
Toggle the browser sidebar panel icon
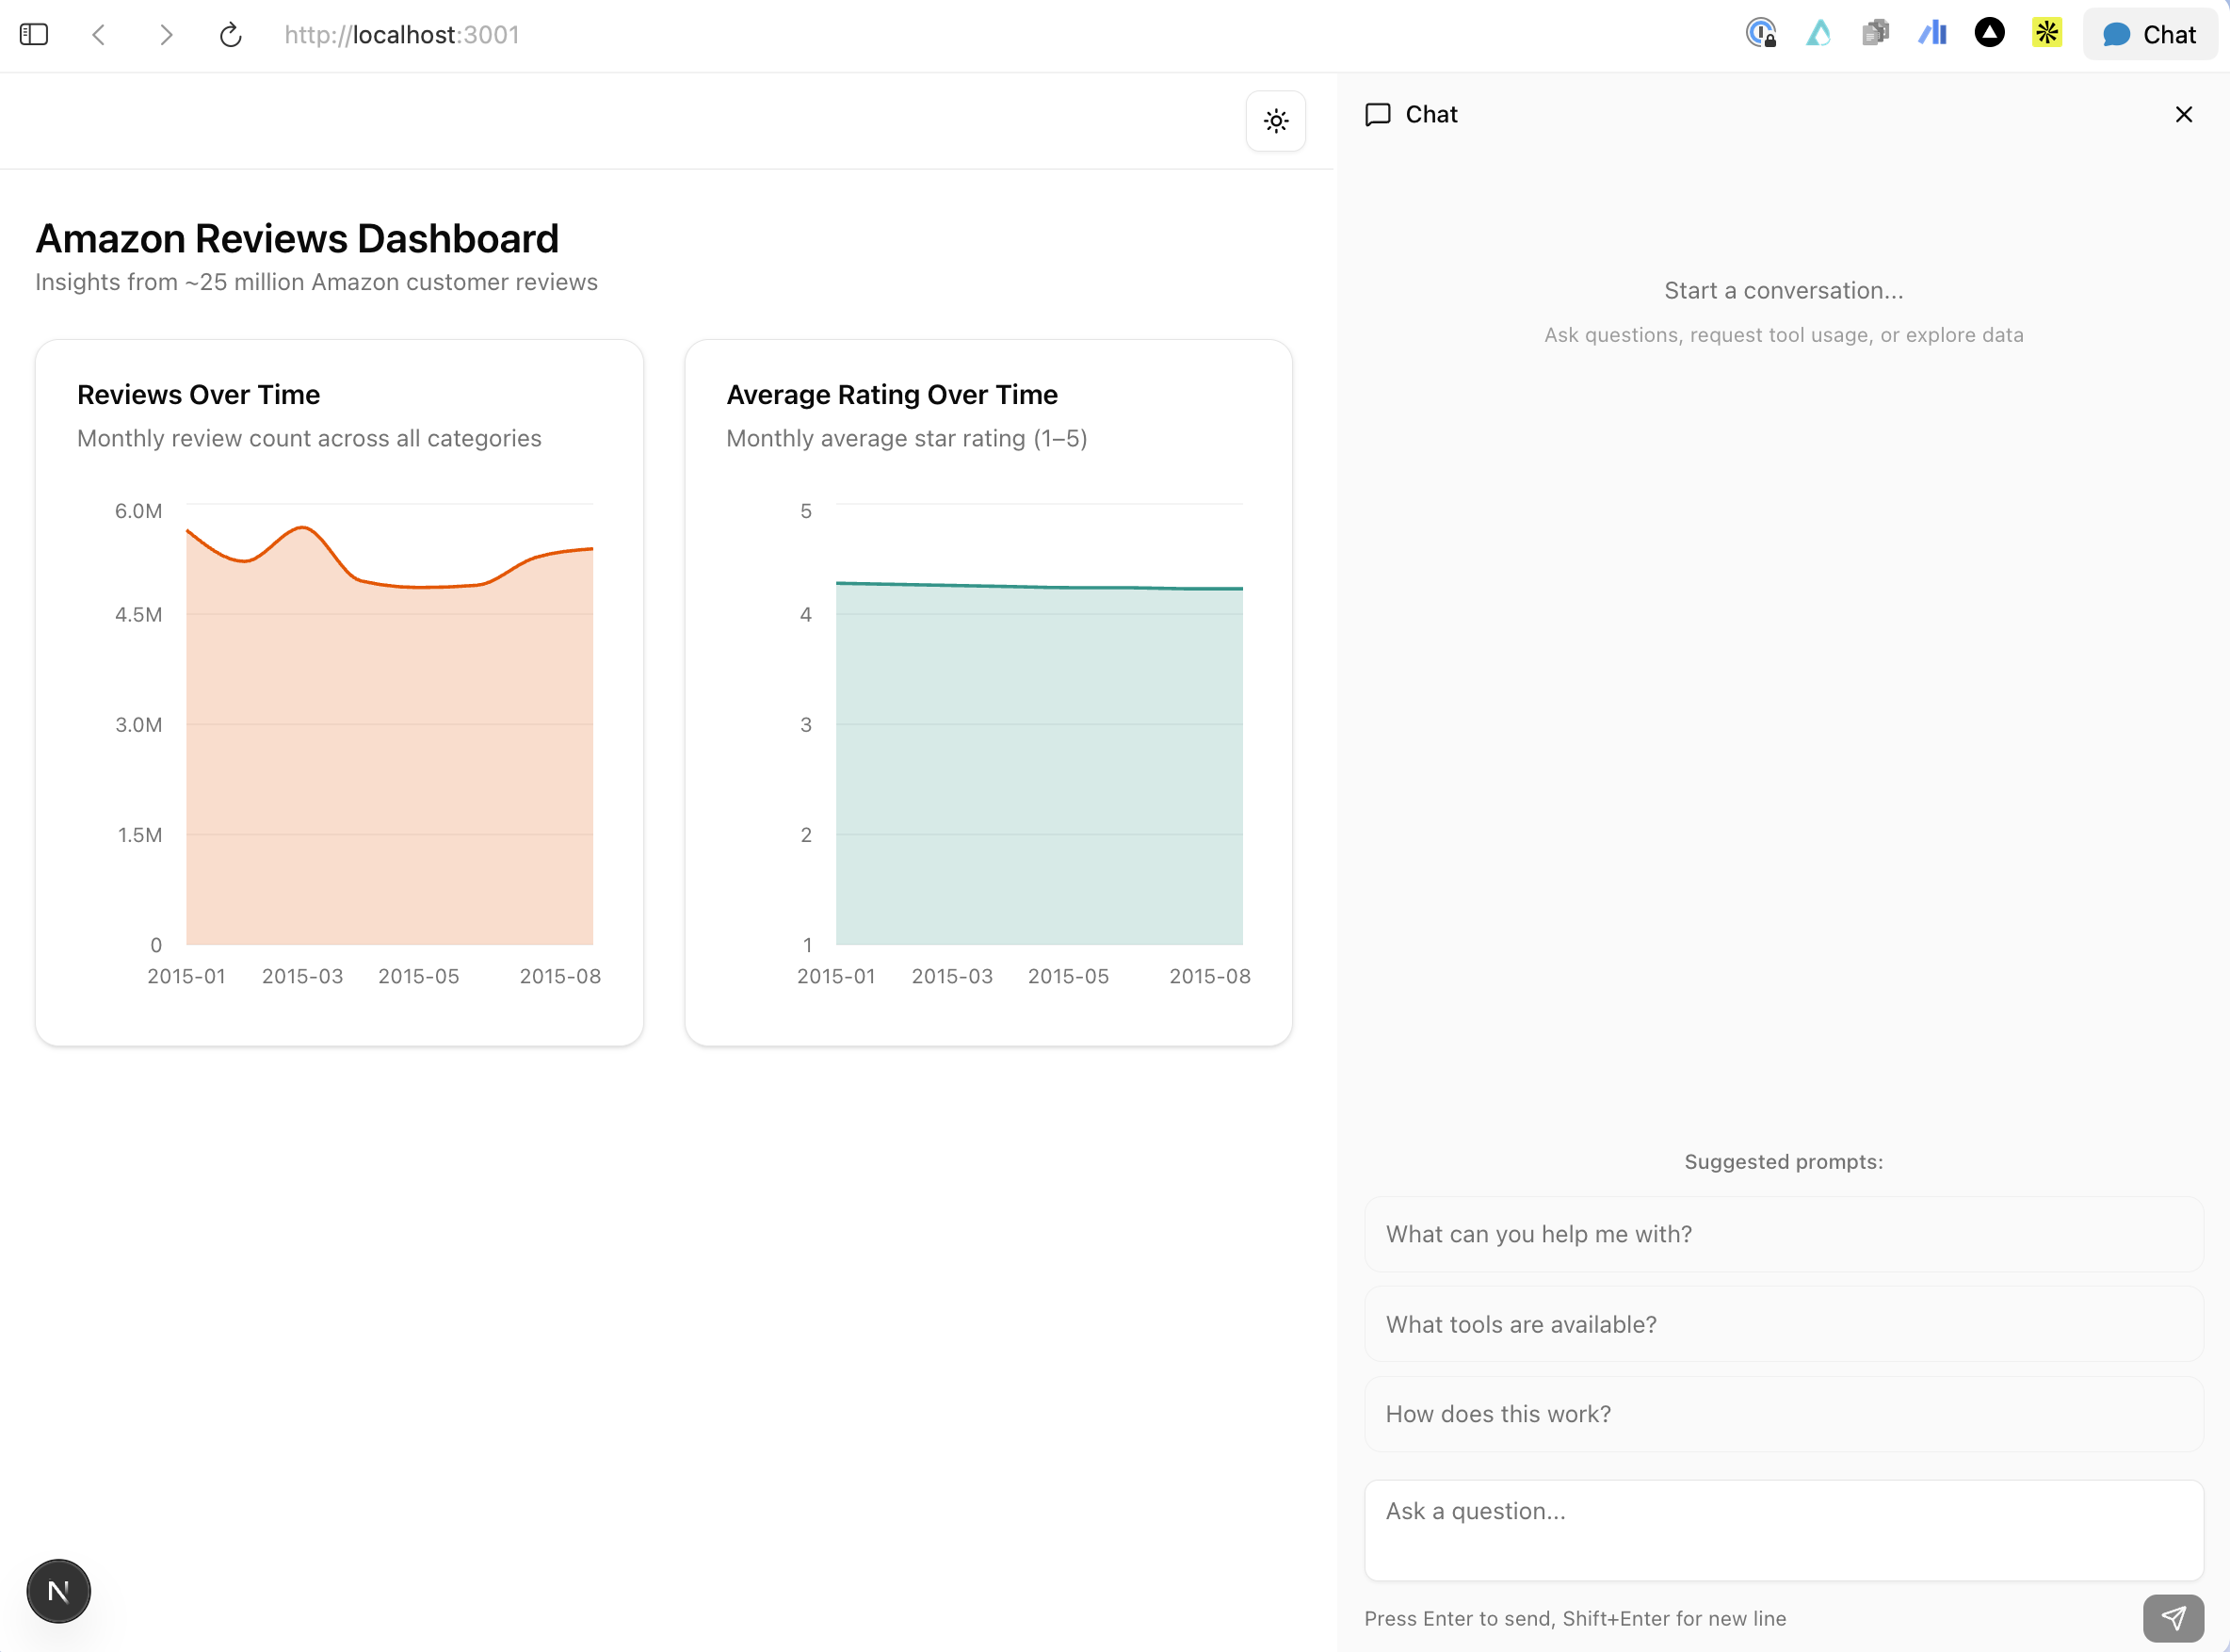pos(34,35)
